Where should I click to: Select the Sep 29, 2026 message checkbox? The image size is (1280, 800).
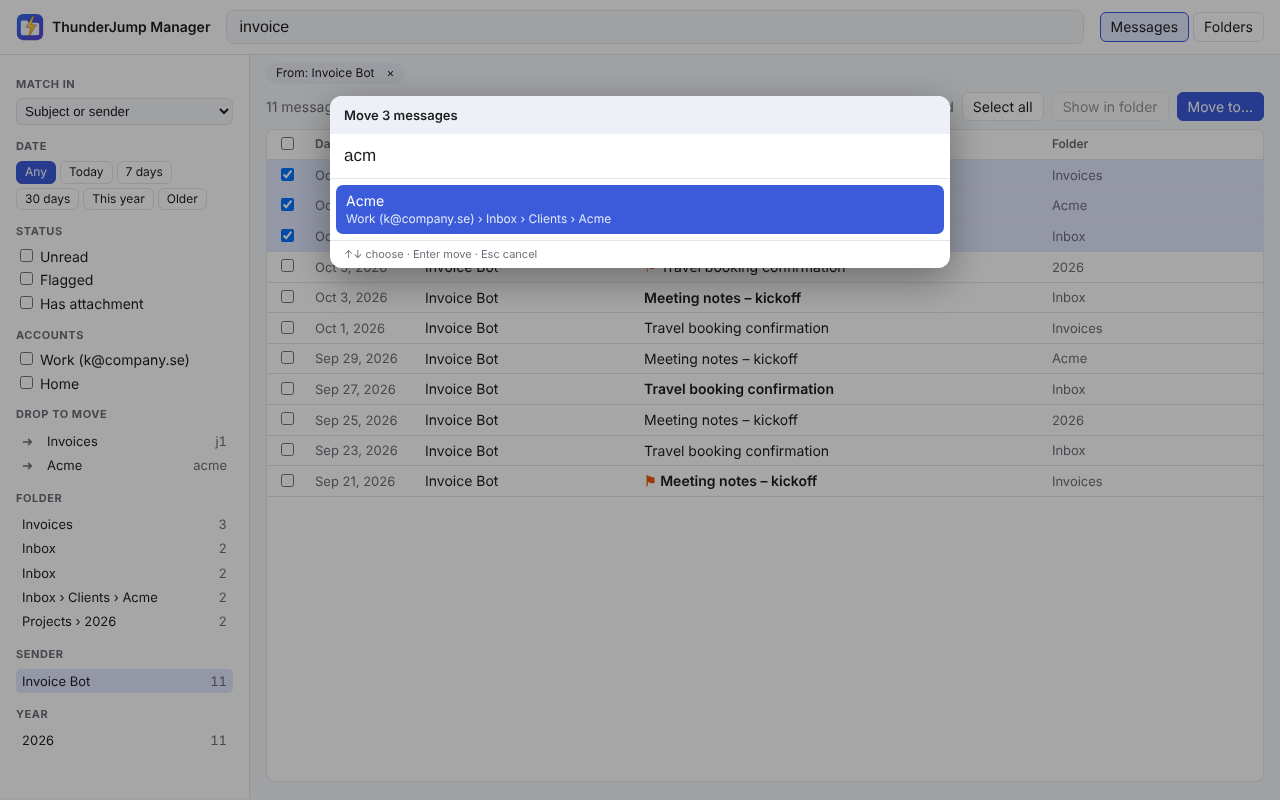point(288,358)
